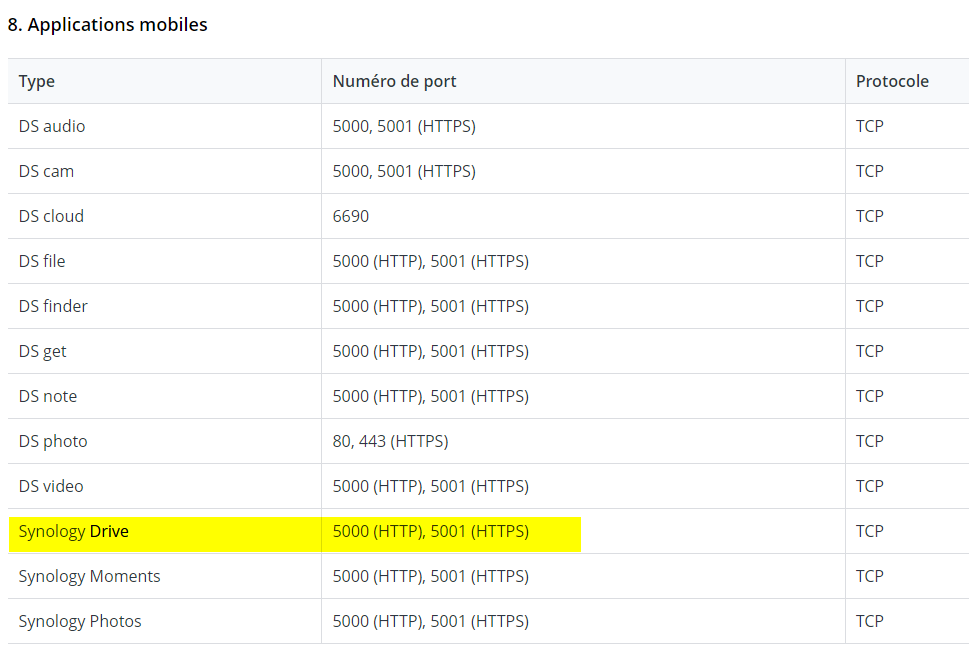The image size is (969, 662).
Task: Click TCP in the DS audio row
Action: (870, 126)
